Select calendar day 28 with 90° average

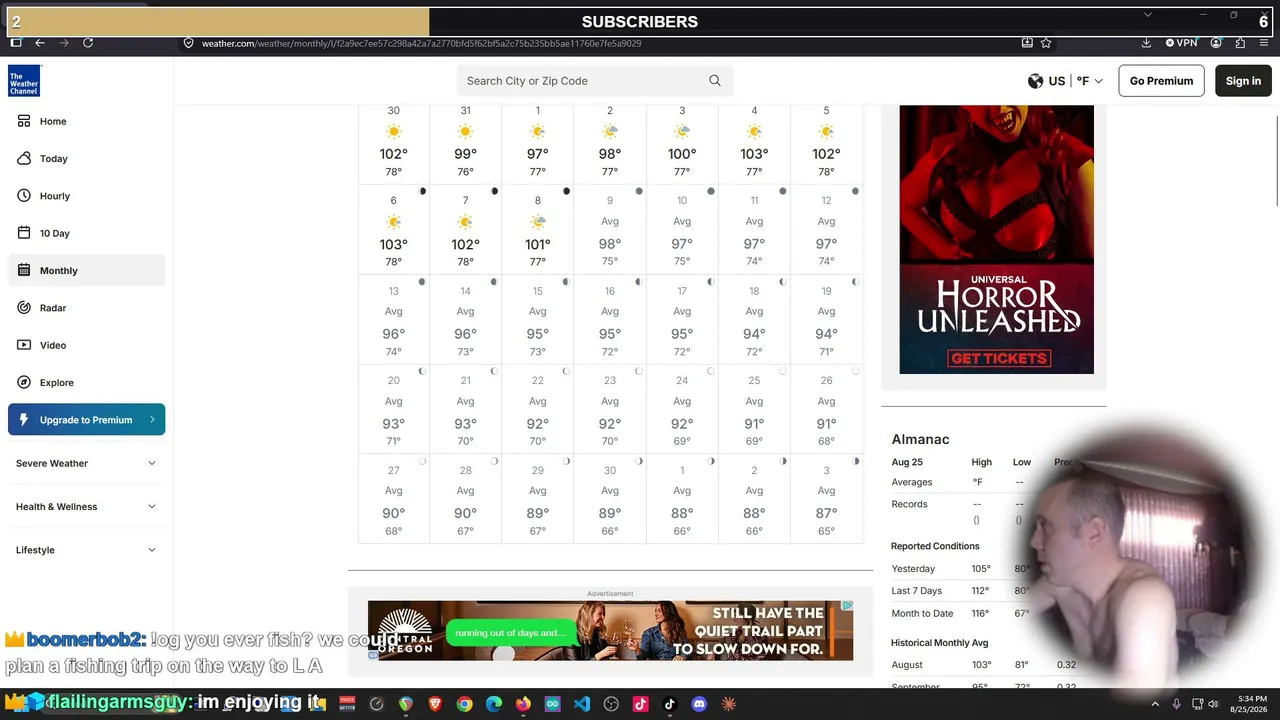pos(466,498)
